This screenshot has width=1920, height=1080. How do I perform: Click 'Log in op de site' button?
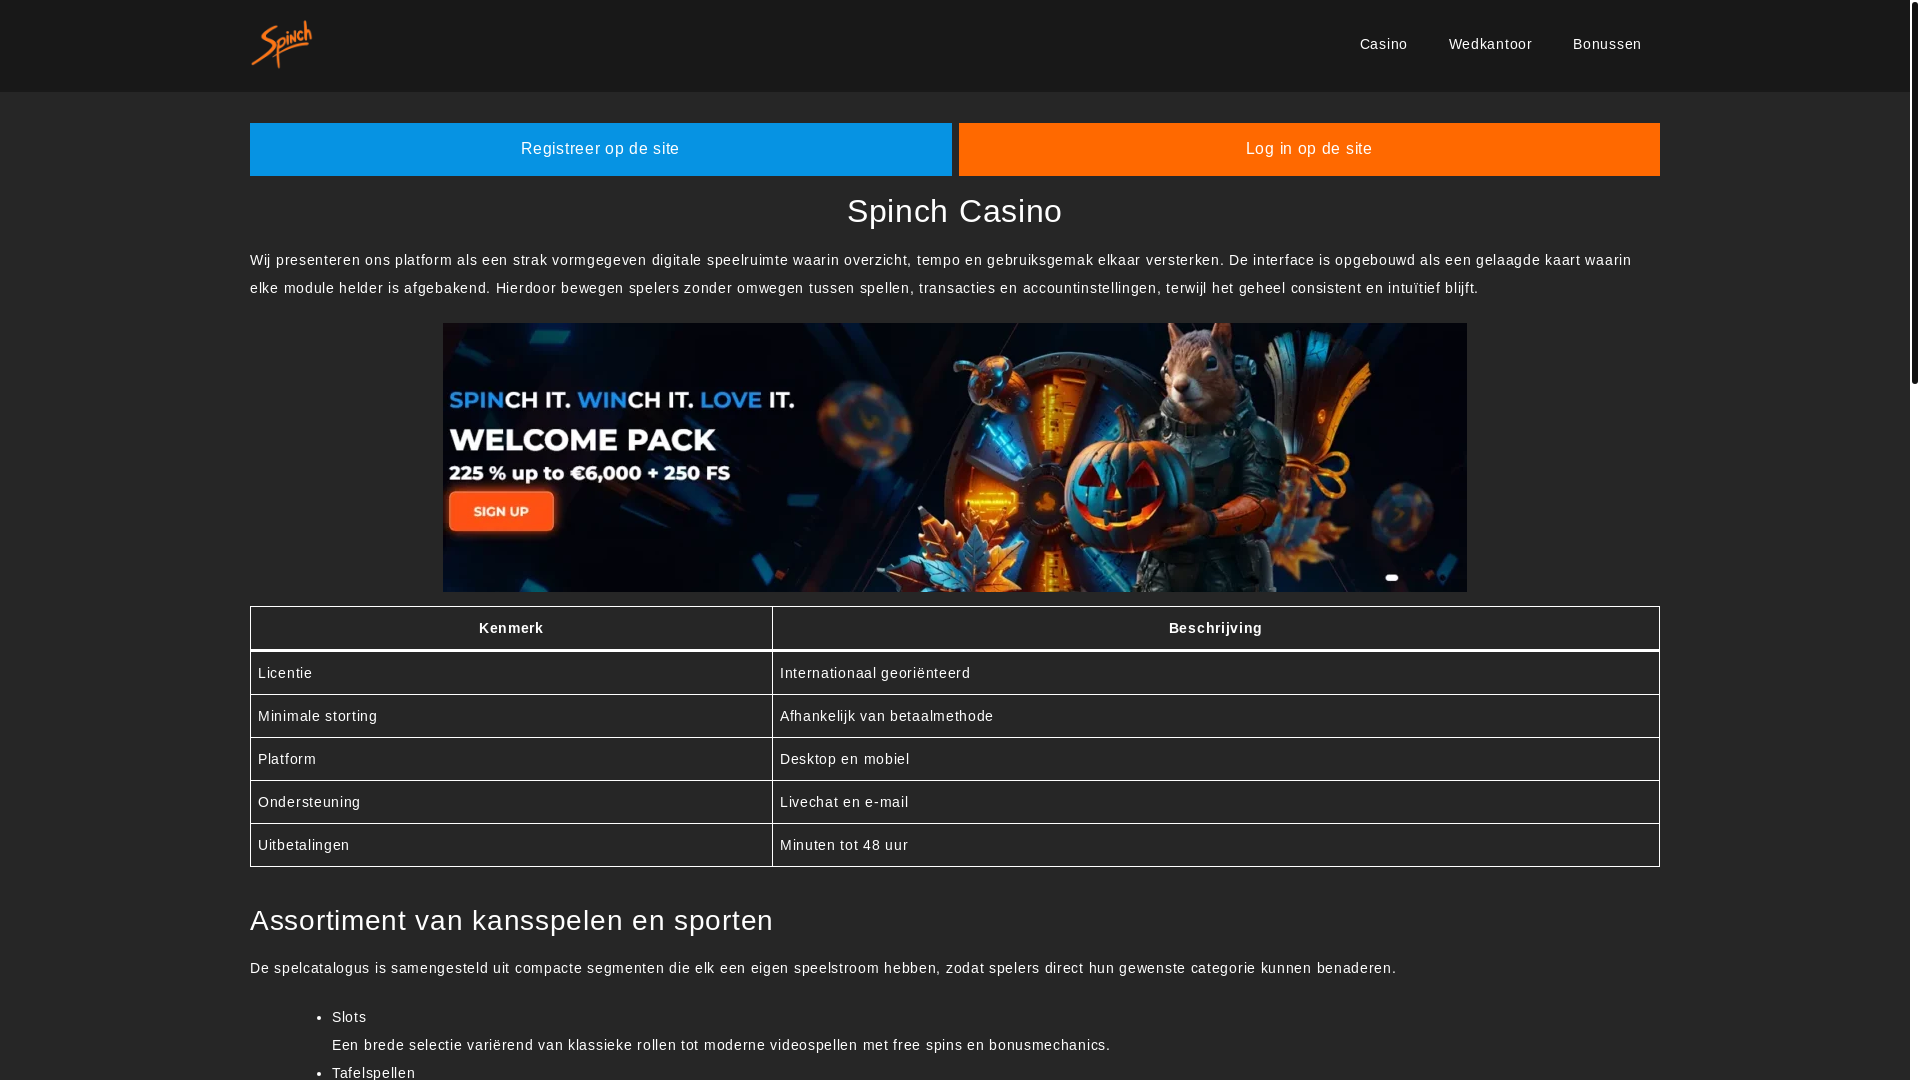tap(1309, 149)
